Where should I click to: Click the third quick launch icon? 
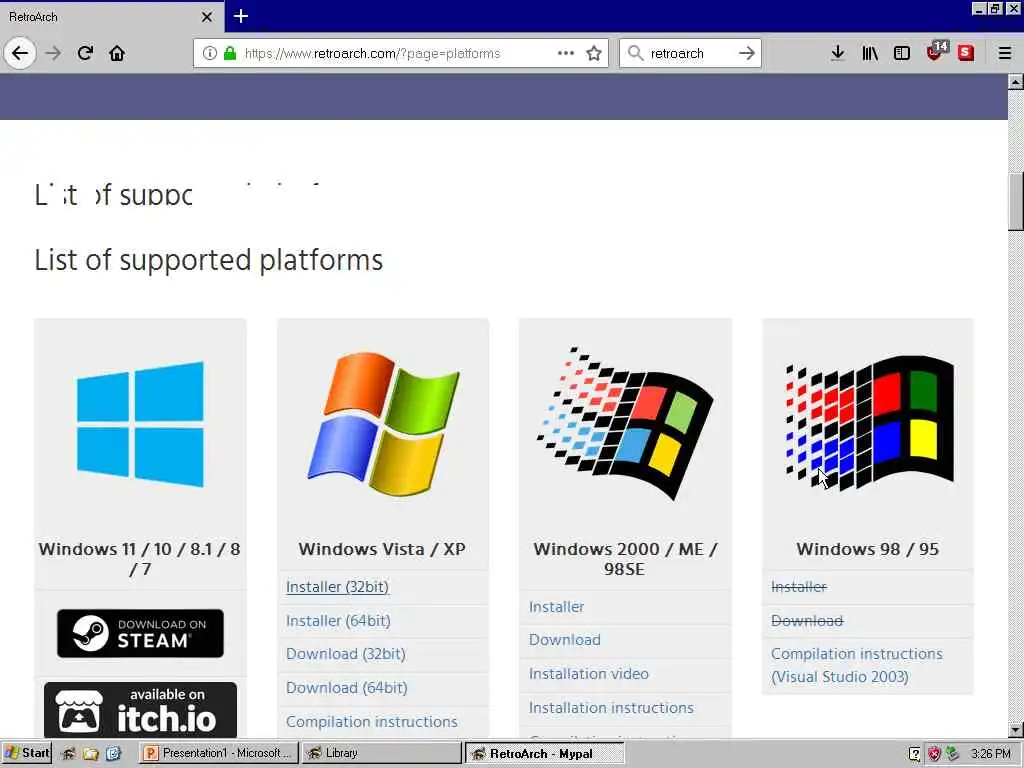pos(113,754)
